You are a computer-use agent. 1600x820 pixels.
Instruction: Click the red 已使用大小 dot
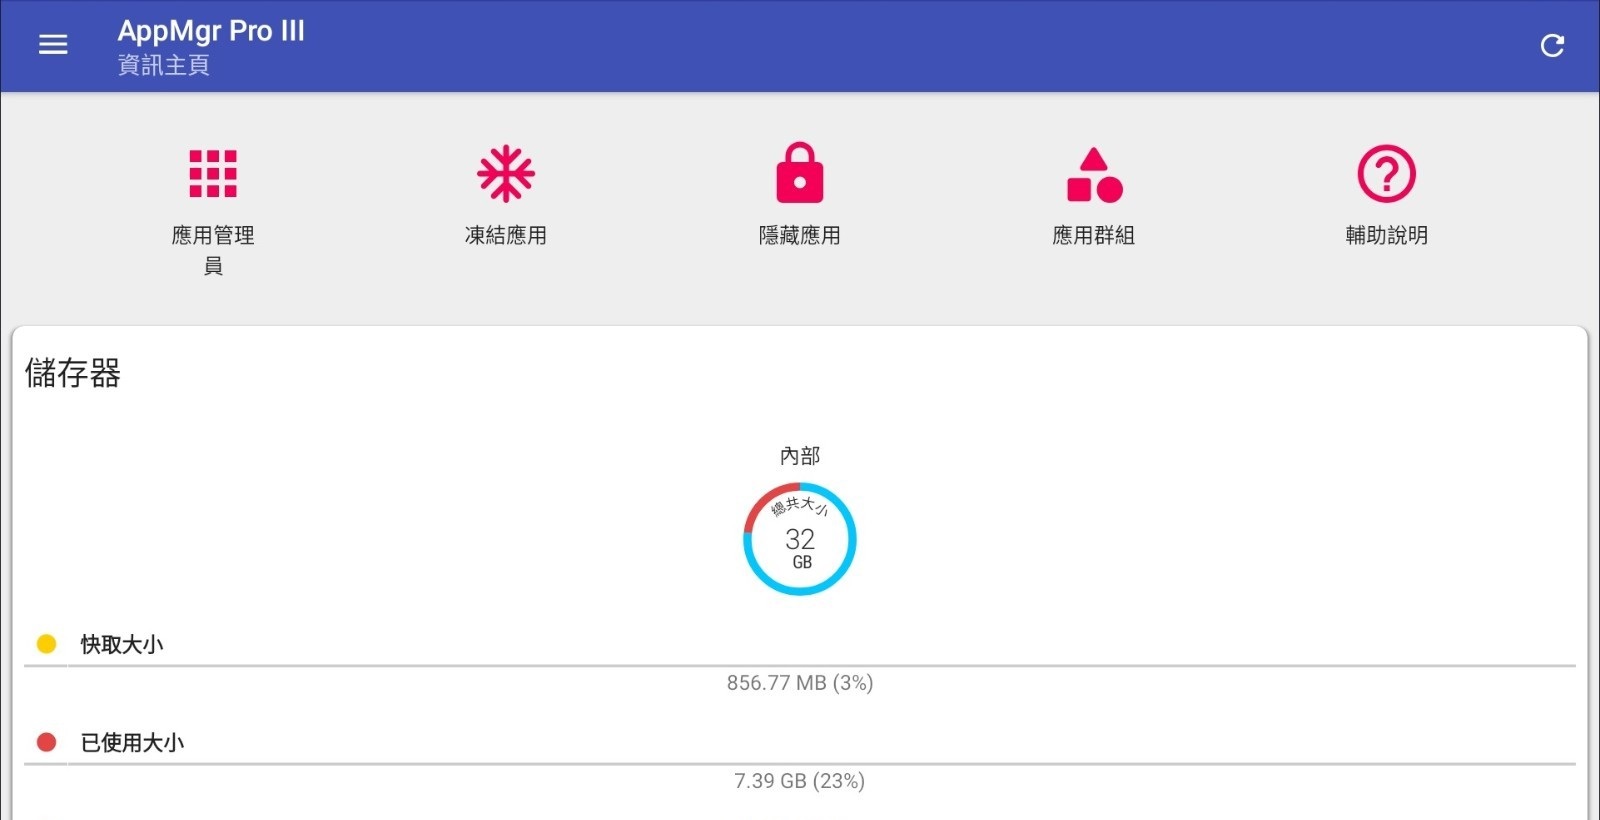[46, 742]
